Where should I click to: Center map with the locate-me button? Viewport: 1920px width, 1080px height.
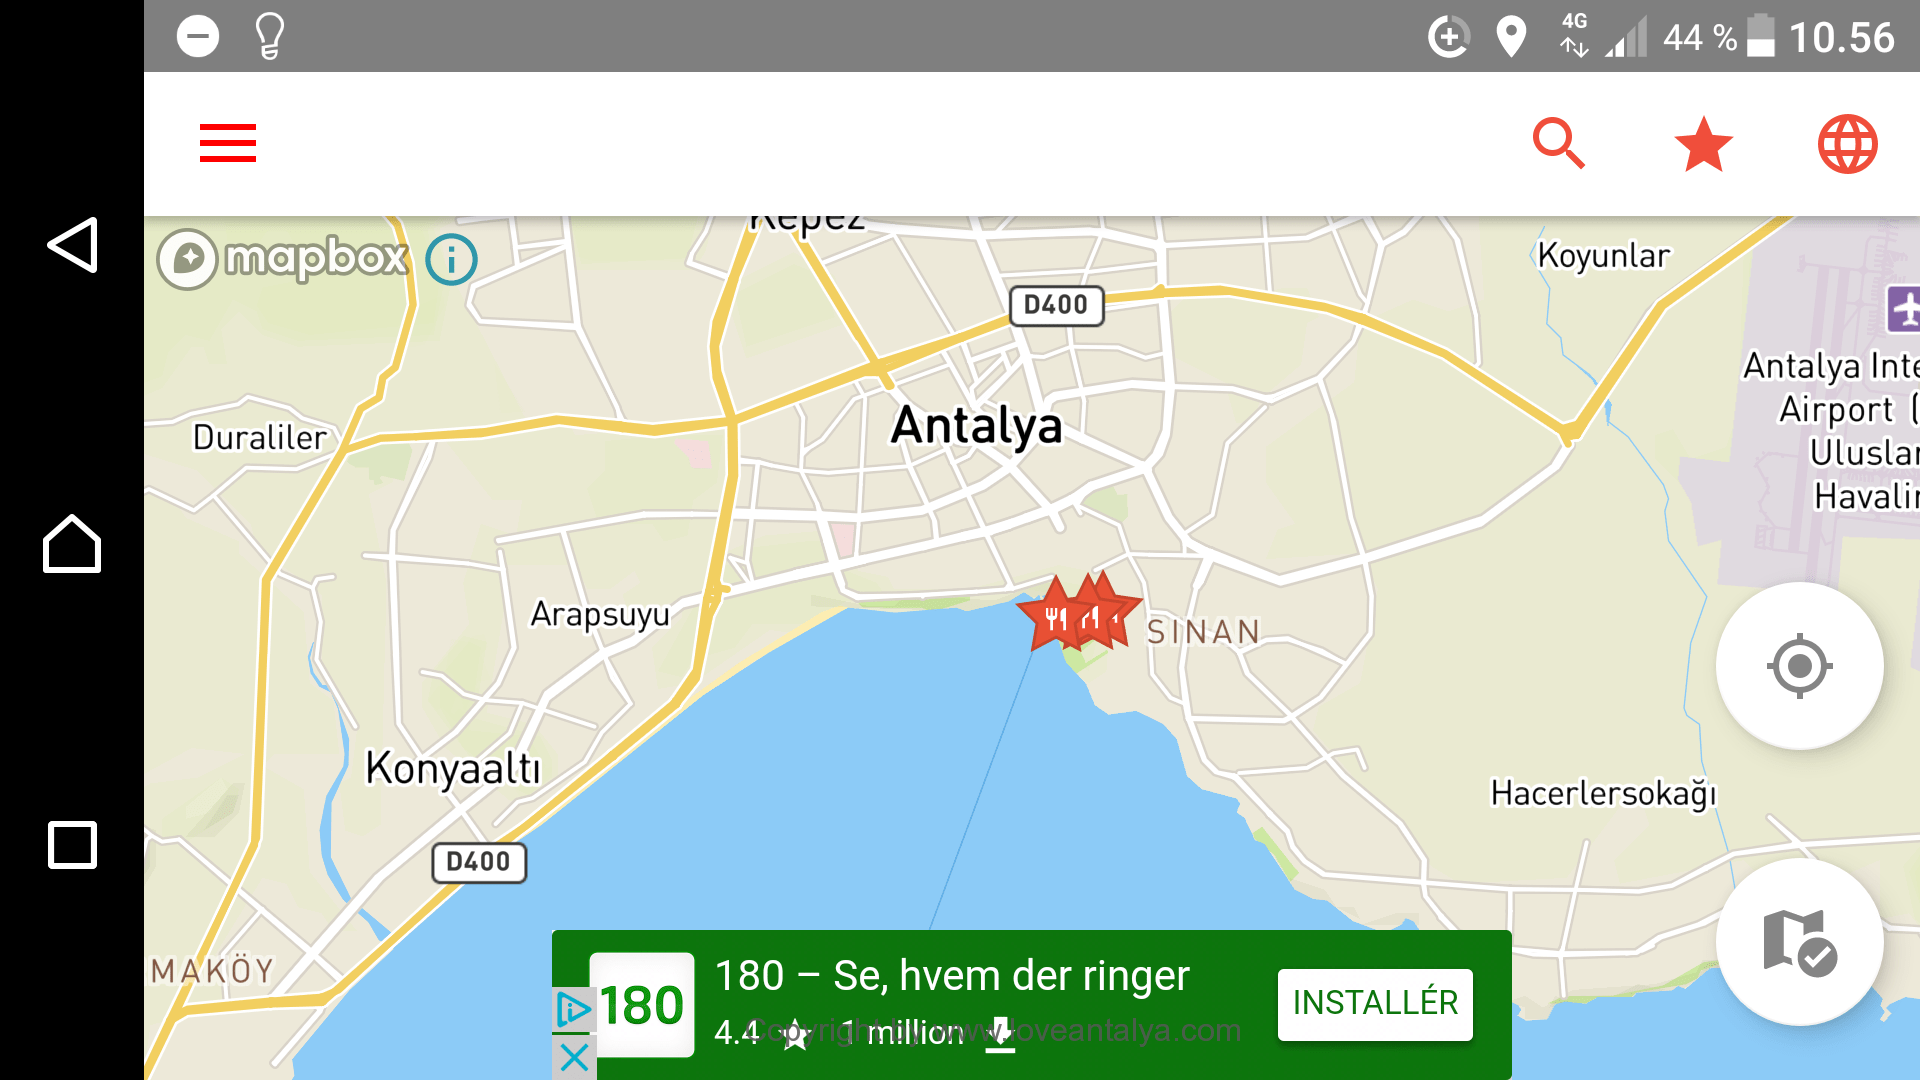click(x=1799, y=666)
